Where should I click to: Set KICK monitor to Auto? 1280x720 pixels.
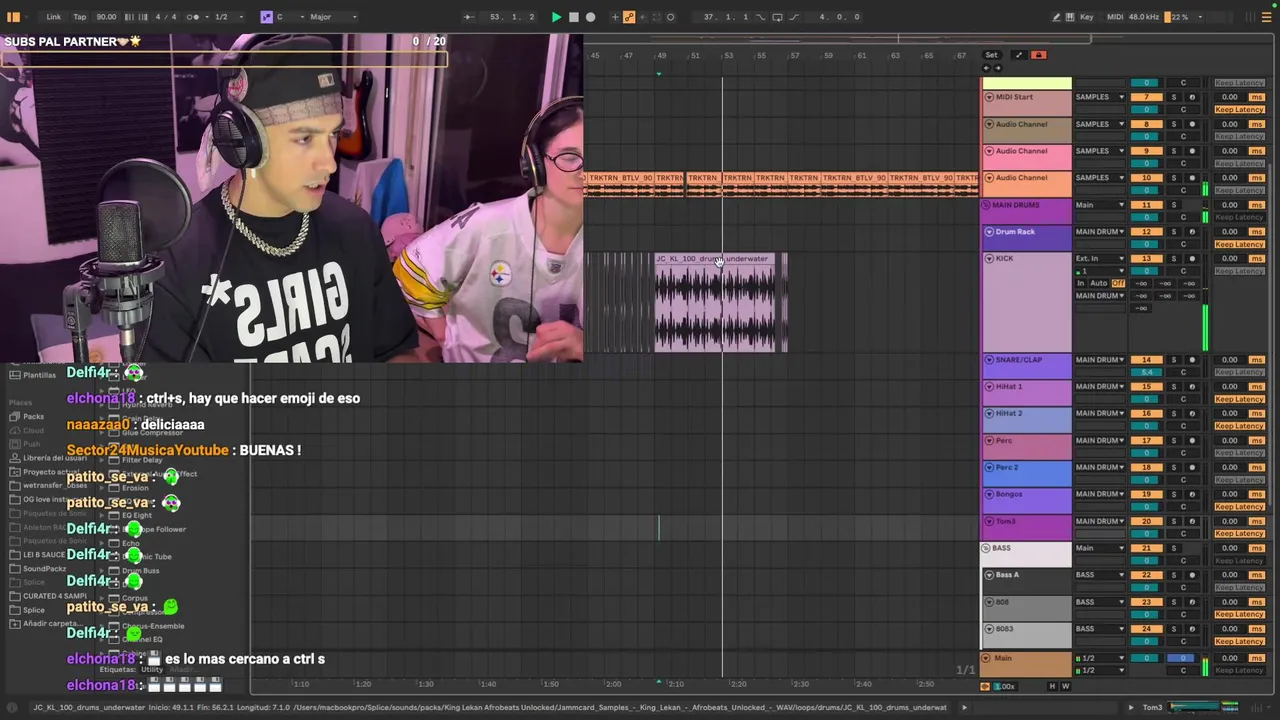click(1098, 283)
